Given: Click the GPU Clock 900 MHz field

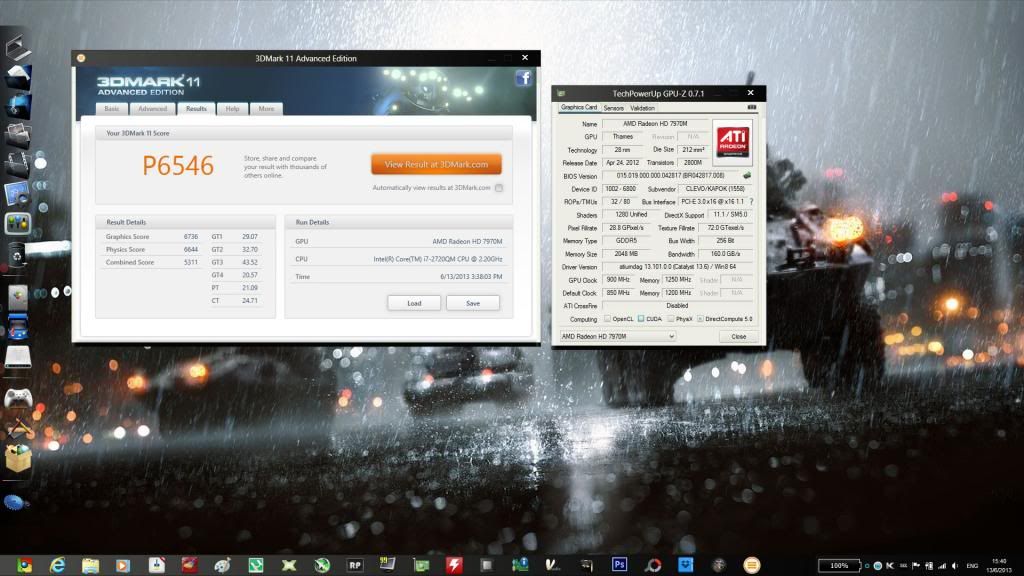Looking at the screenshot, I should click(x=618, y=280).
